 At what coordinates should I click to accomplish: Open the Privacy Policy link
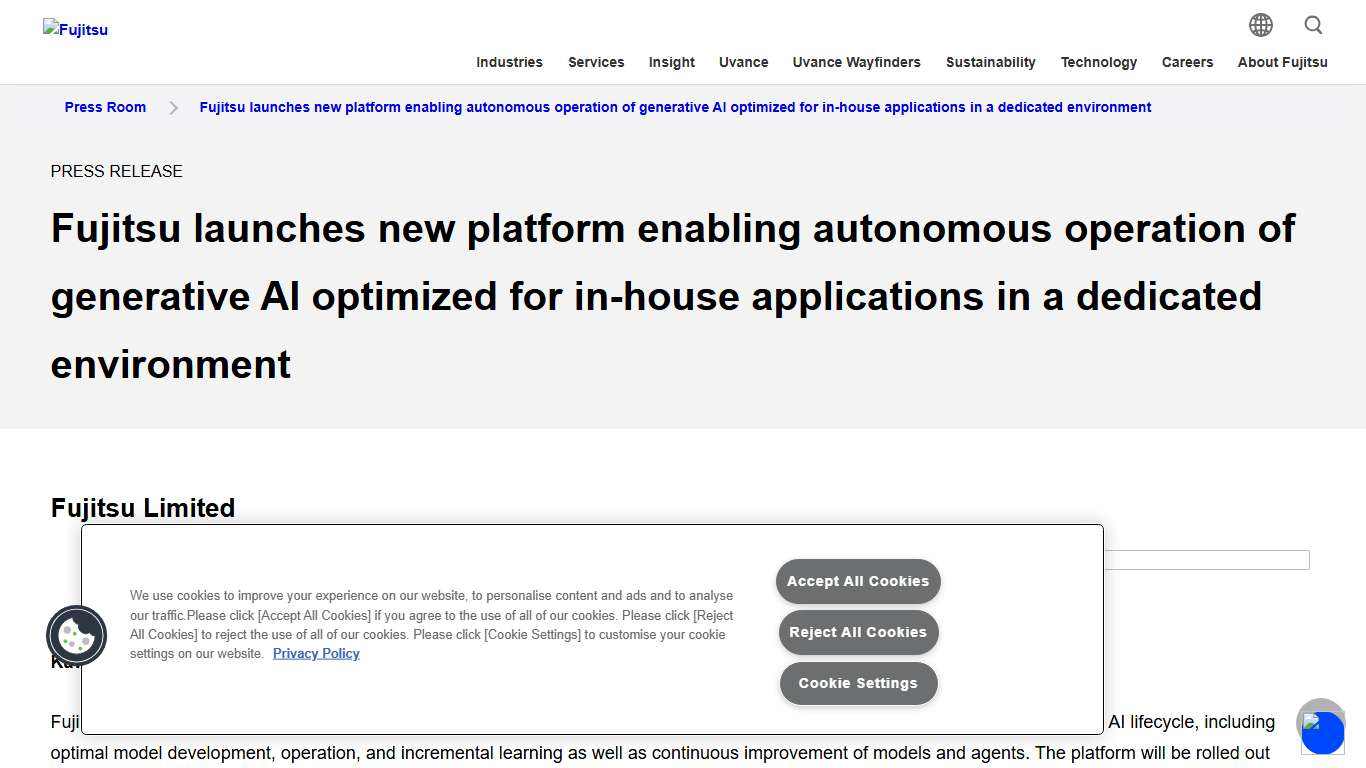coord(316,653)
